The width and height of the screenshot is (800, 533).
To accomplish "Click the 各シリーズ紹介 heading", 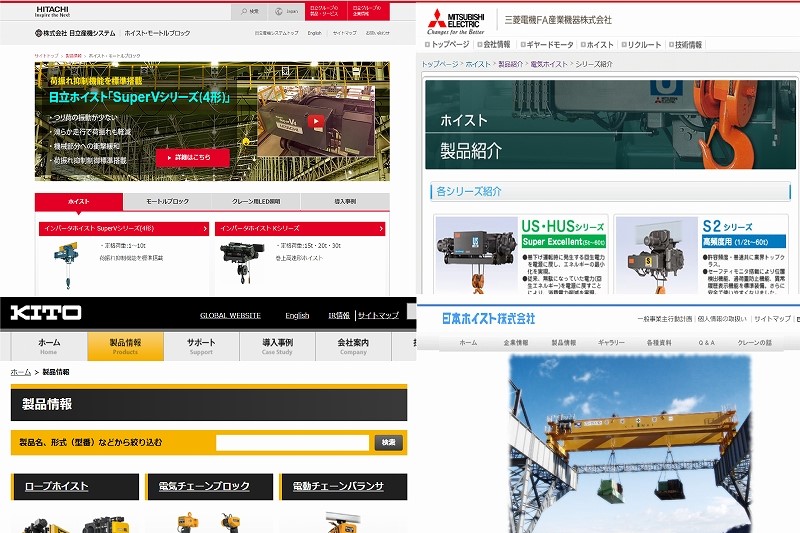I will (x=468, y=191).
